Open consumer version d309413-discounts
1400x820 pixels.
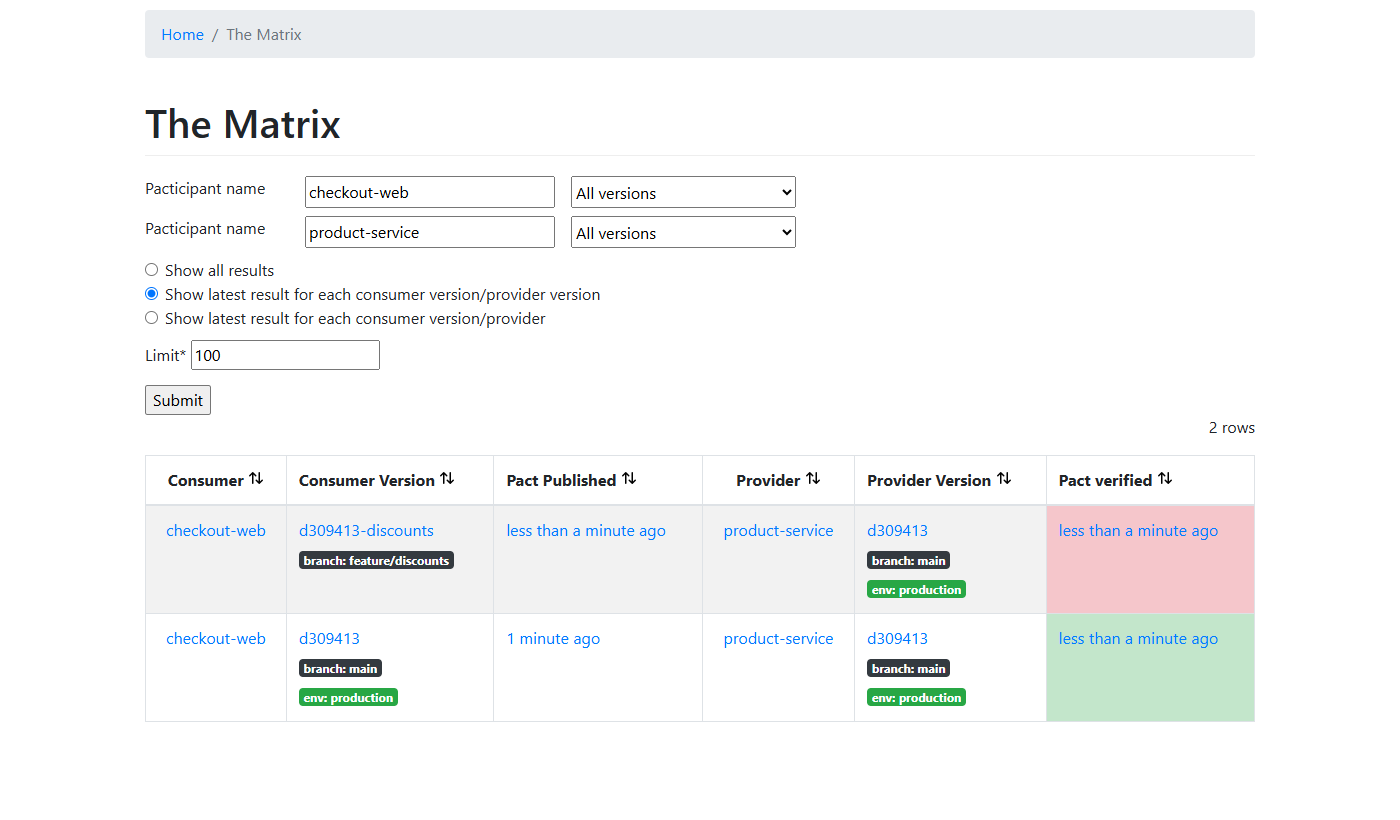(367, 531)
